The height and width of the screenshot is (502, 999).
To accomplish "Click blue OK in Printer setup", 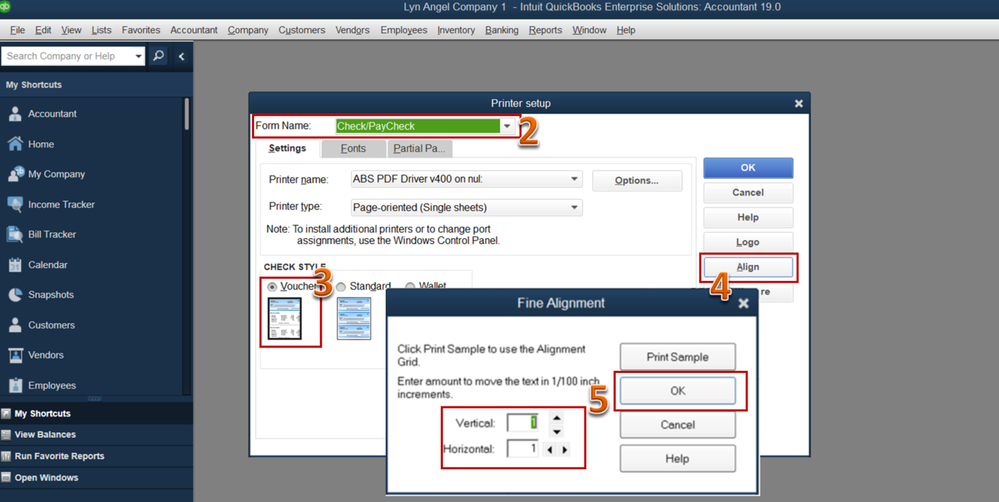I will [748, 168].
